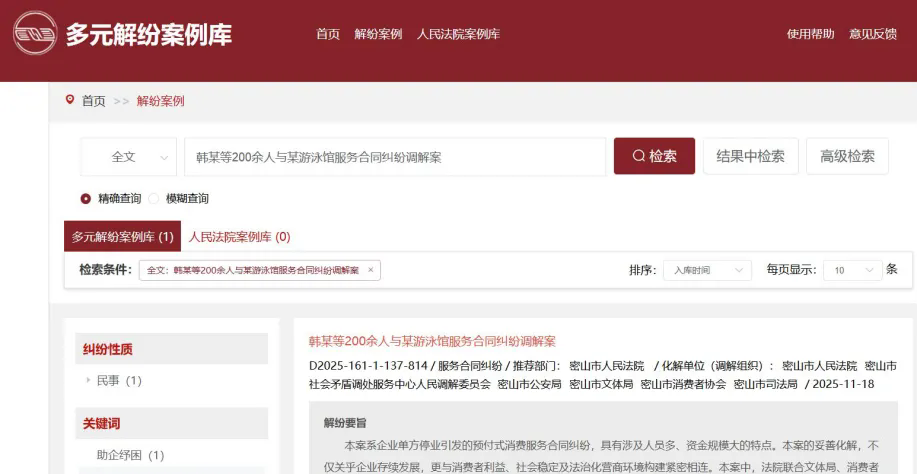Viewport: 918px width, 474px height.
Task: Click the 多元解纷案例库 site logo icon
Action: click(x=35, y=34)
